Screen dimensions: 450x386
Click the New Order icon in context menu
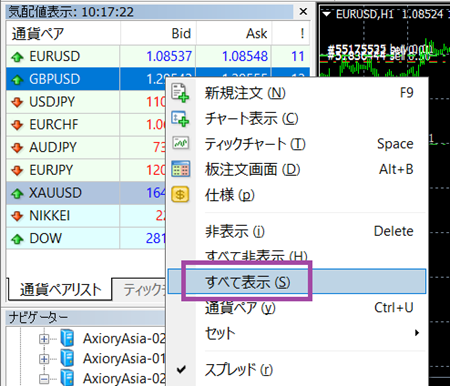180,93
